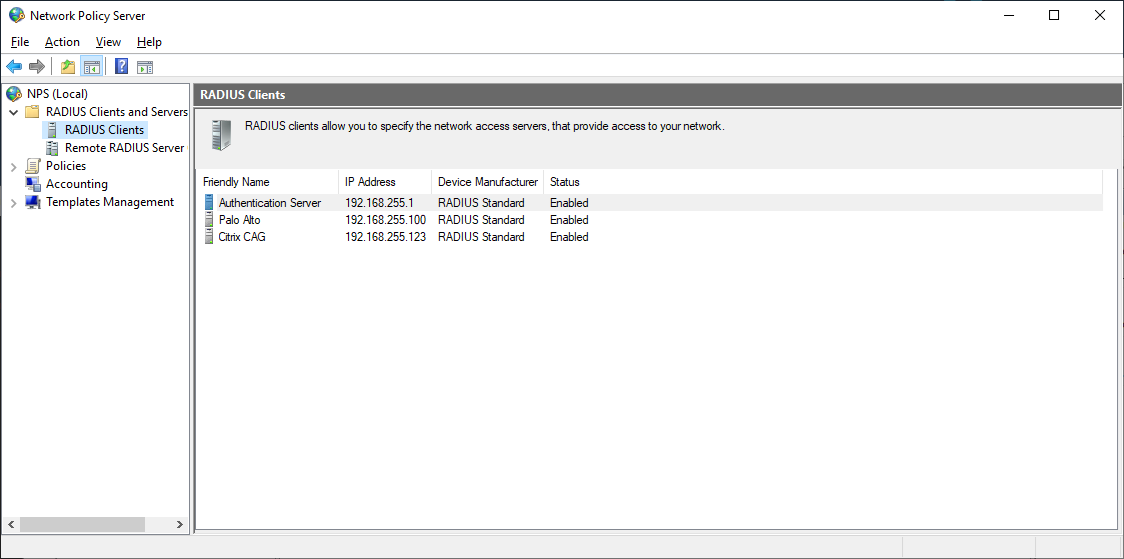The width and height of the screenshot is (1124, 559).
Task: Select RADIUS Clients and Servers tree item
Action: (117, 112)
